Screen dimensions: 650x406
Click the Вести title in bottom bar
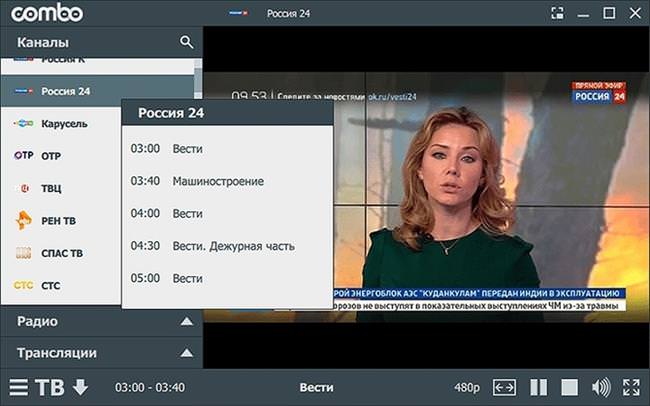coord(316,387)
